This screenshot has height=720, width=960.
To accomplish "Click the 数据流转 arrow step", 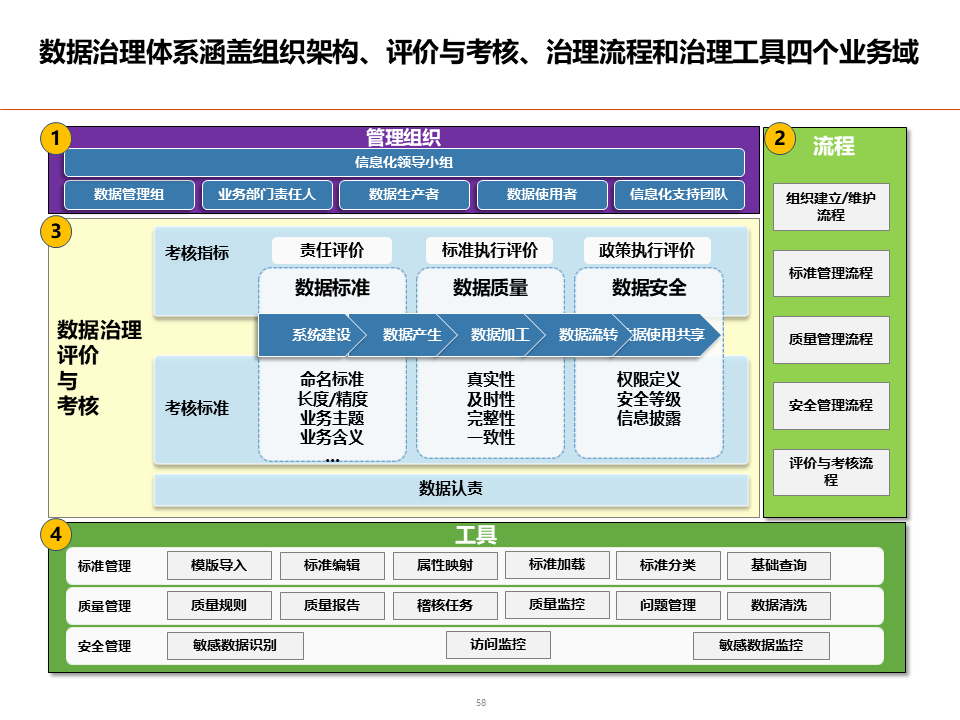I will 579,335.
